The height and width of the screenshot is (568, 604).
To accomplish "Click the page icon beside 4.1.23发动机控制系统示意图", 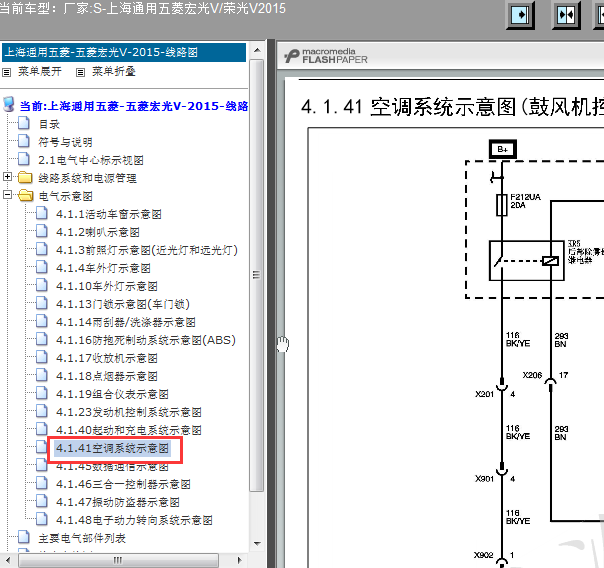I will (42, 411).
